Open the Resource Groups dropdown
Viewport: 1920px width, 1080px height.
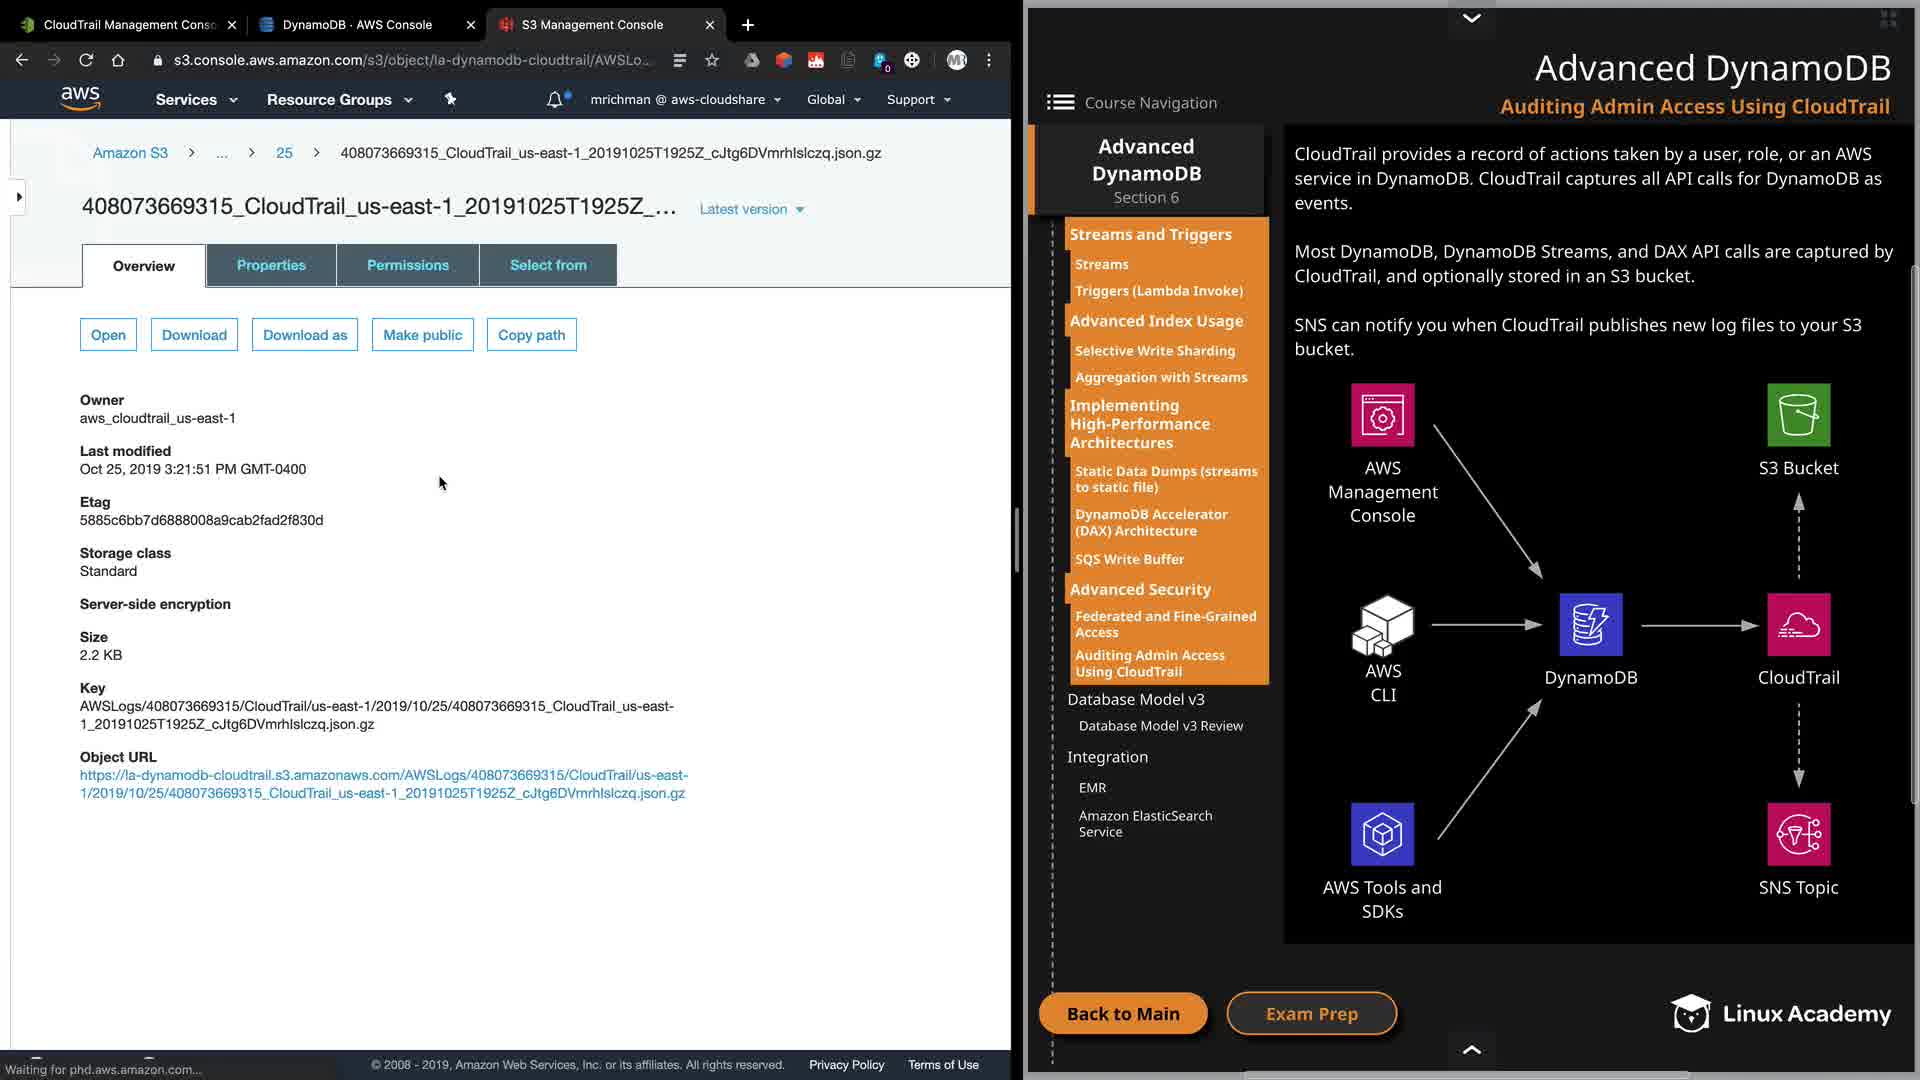[x=339, y=99]
